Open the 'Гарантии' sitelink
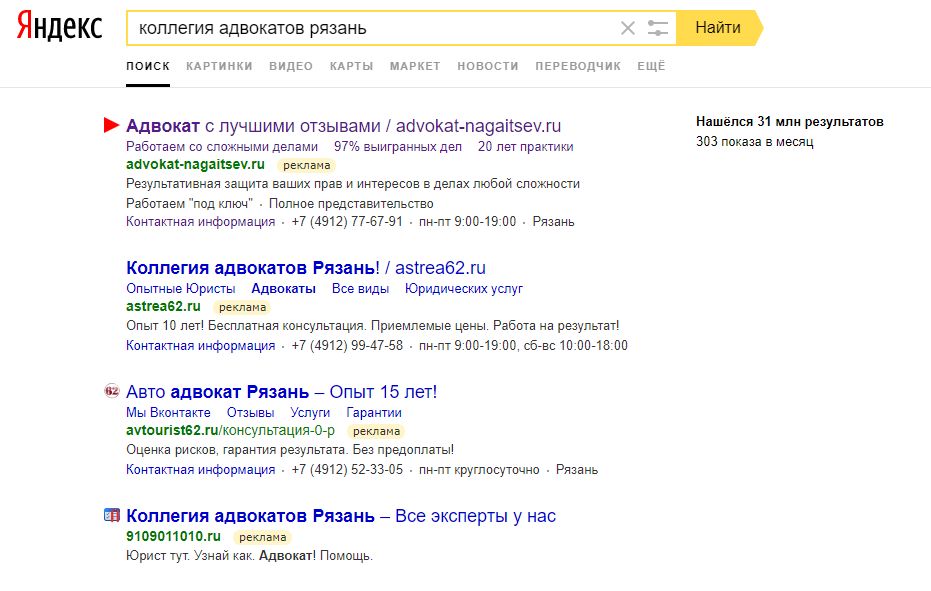 tap(374, 413)
